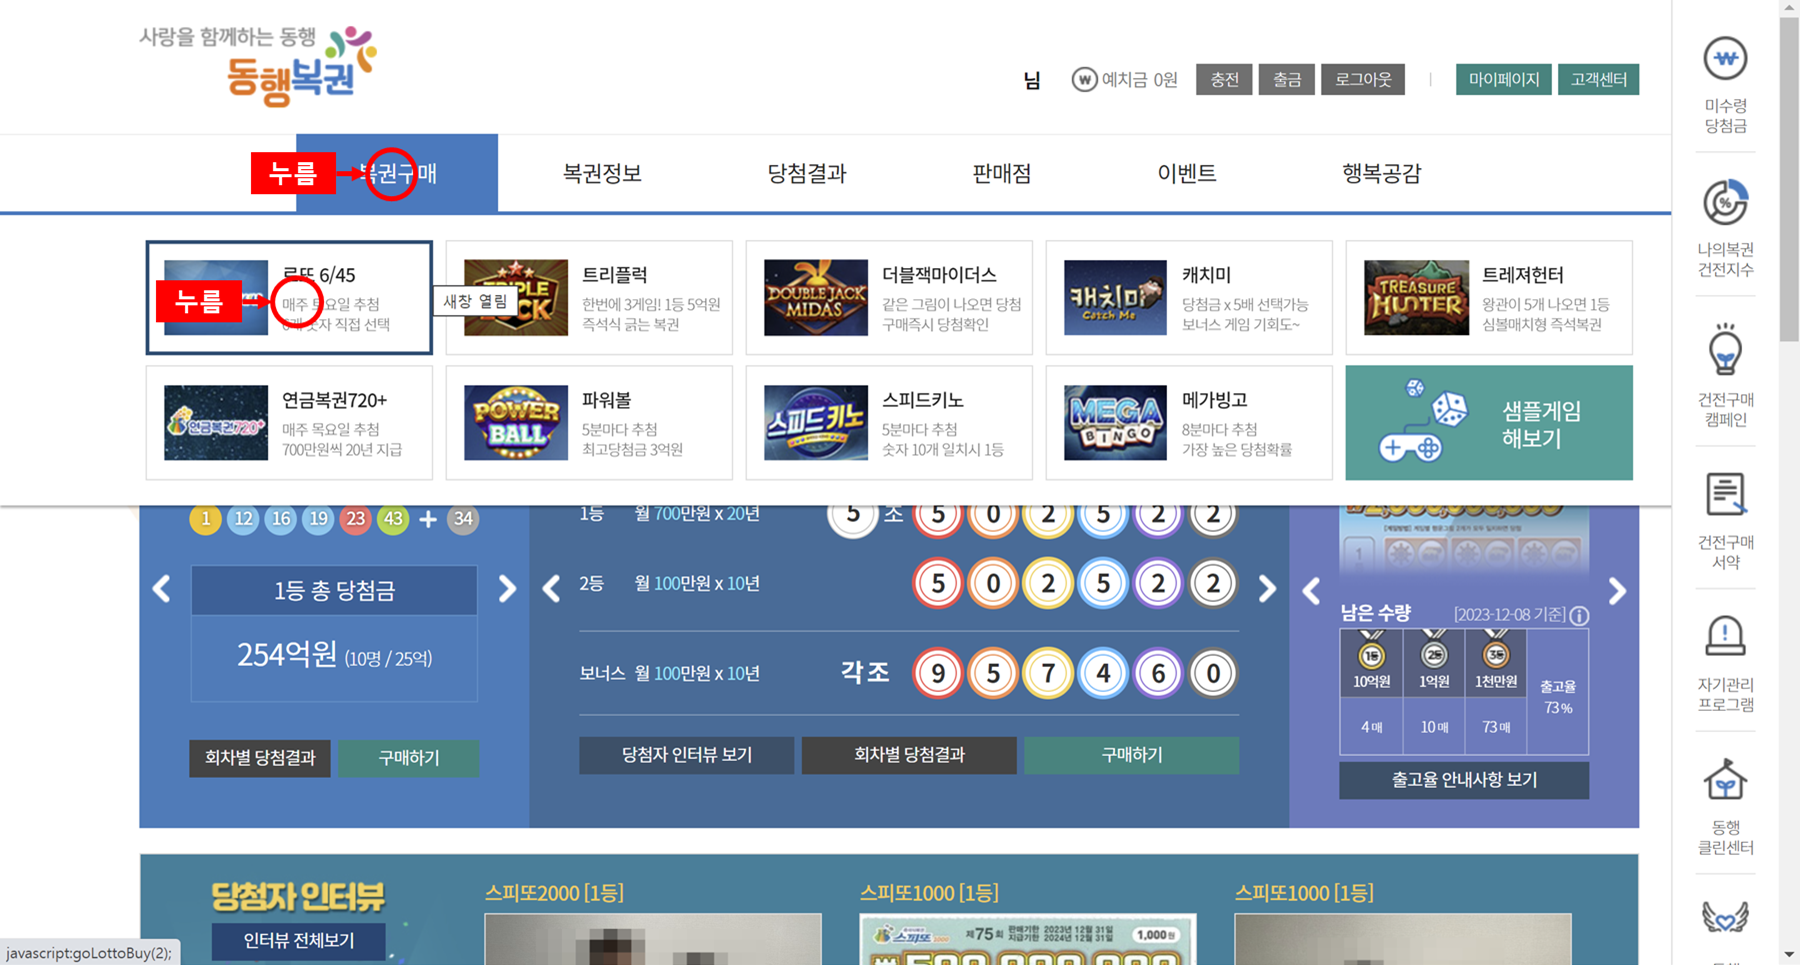Click bonus ball number 34
Image resolution: width=1800 pixels, height=965 pixels.
pyautogui.click(x=462, y=518)
